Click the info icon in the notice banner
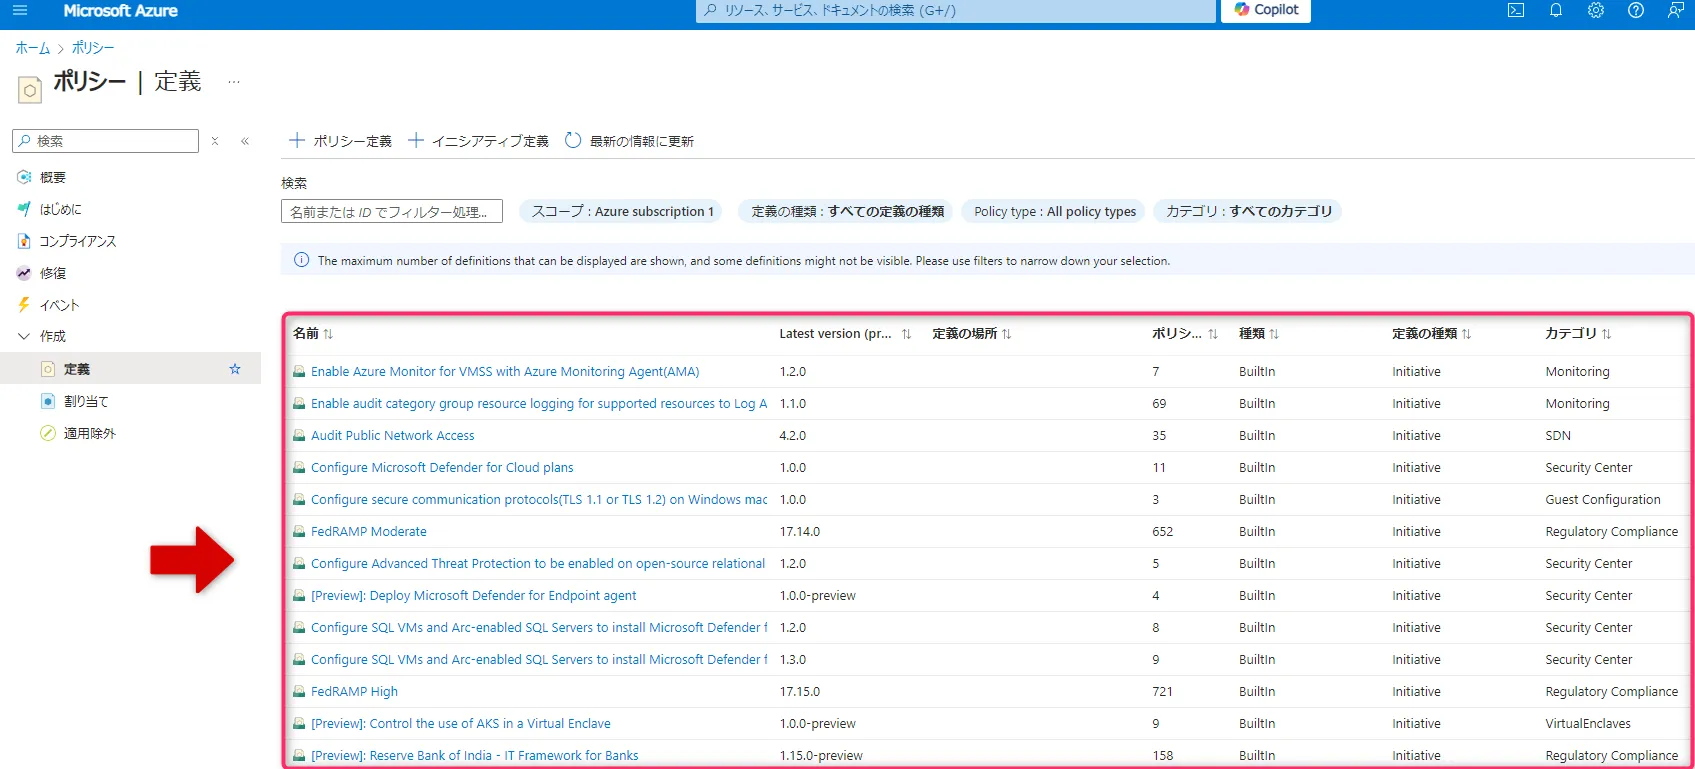This screenshot has width=1695, height=769. (x=301, y=260)
